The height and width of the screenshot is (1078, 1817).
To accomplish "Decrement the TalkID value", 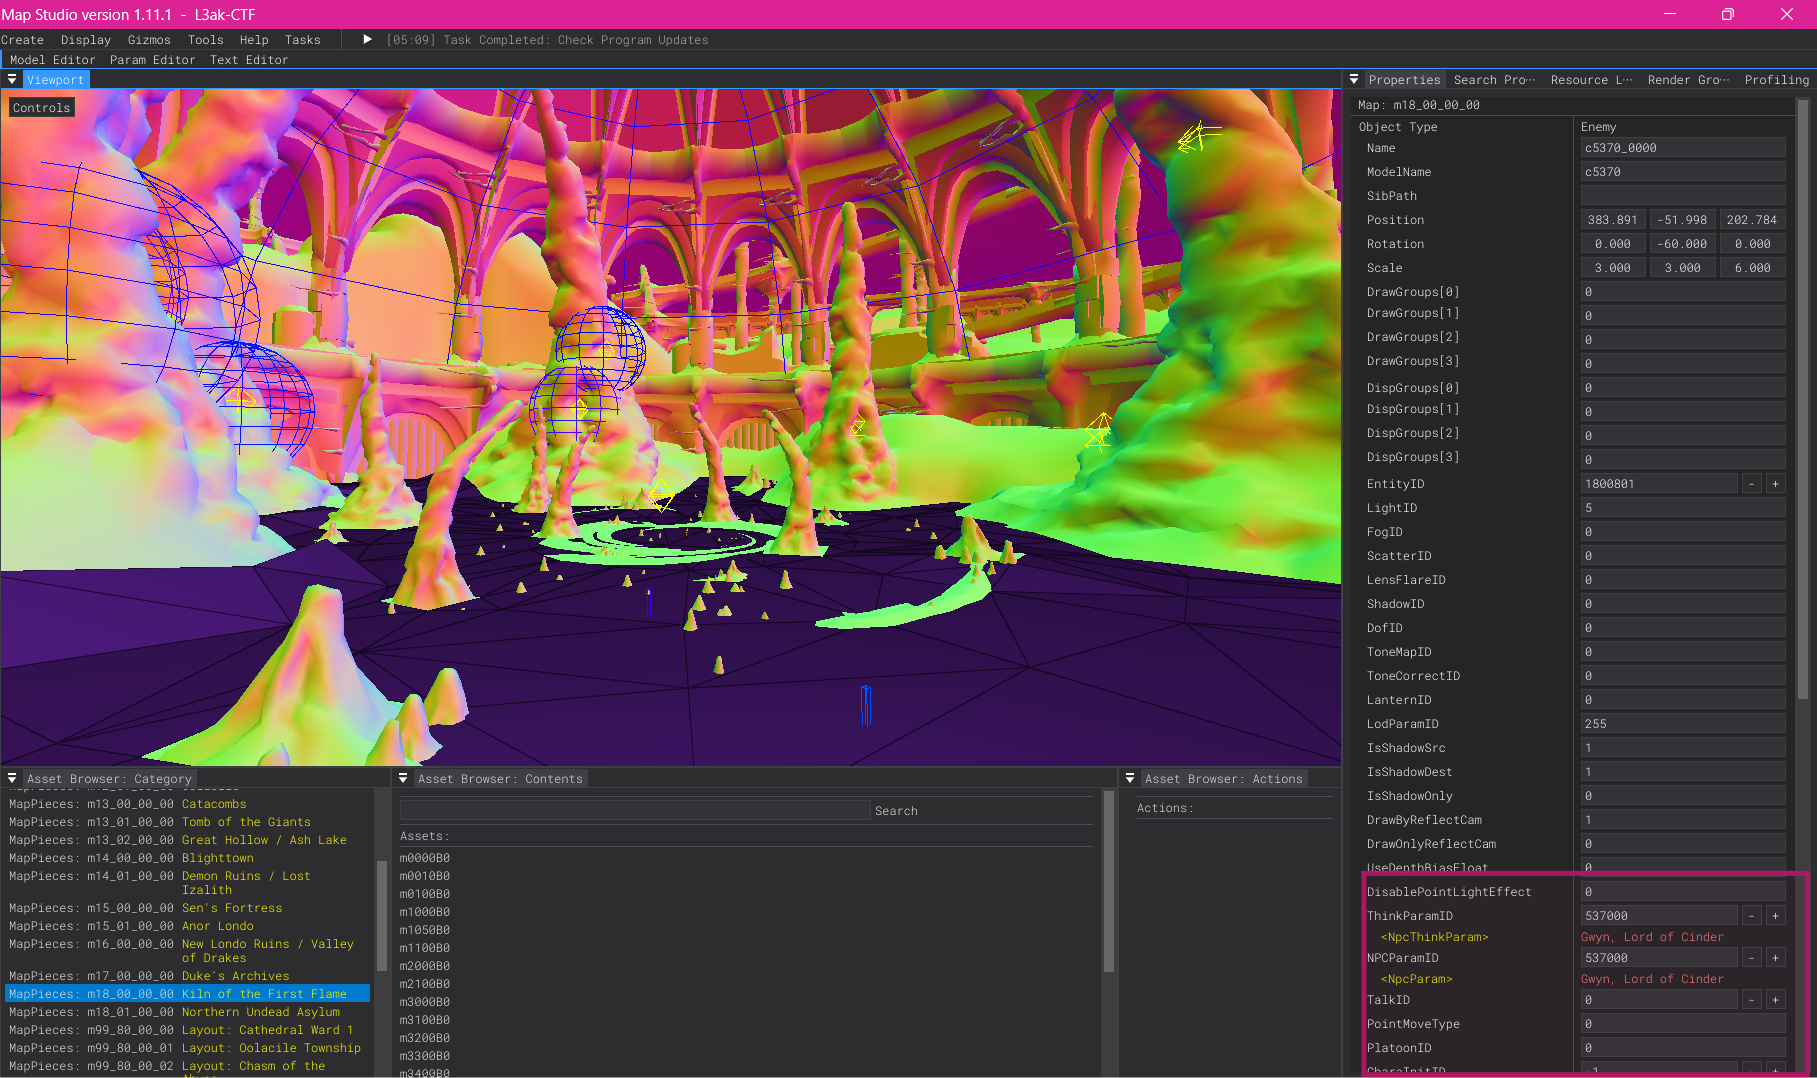I will coord(1751,1000).
